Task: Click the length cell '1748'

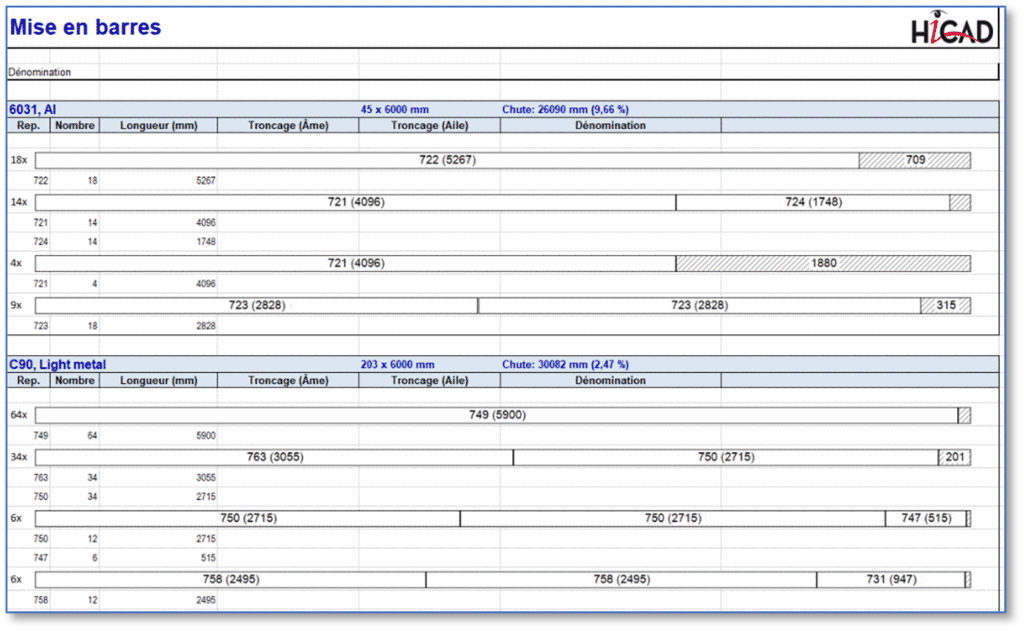Action: point(206,242)
